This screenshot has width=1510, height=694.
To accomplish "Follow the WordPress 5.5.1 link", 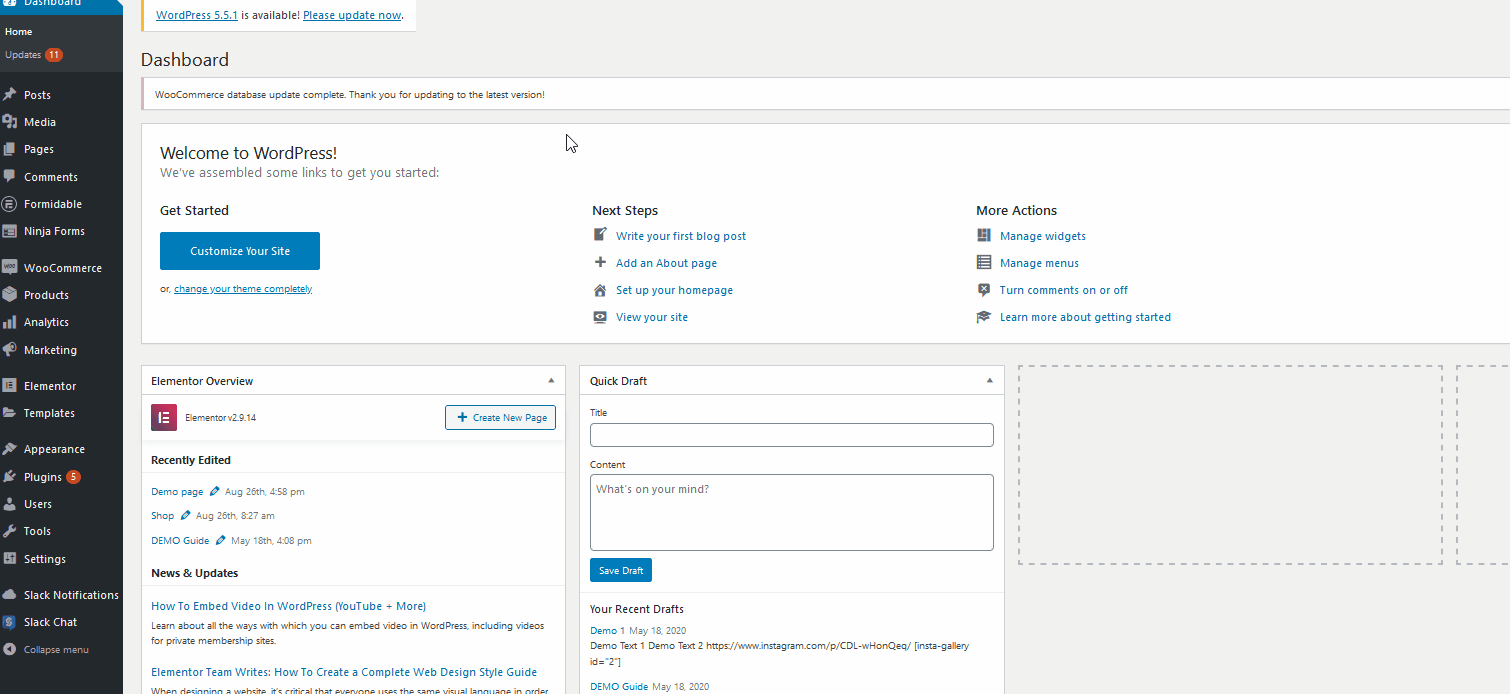I will click(197, 16).
